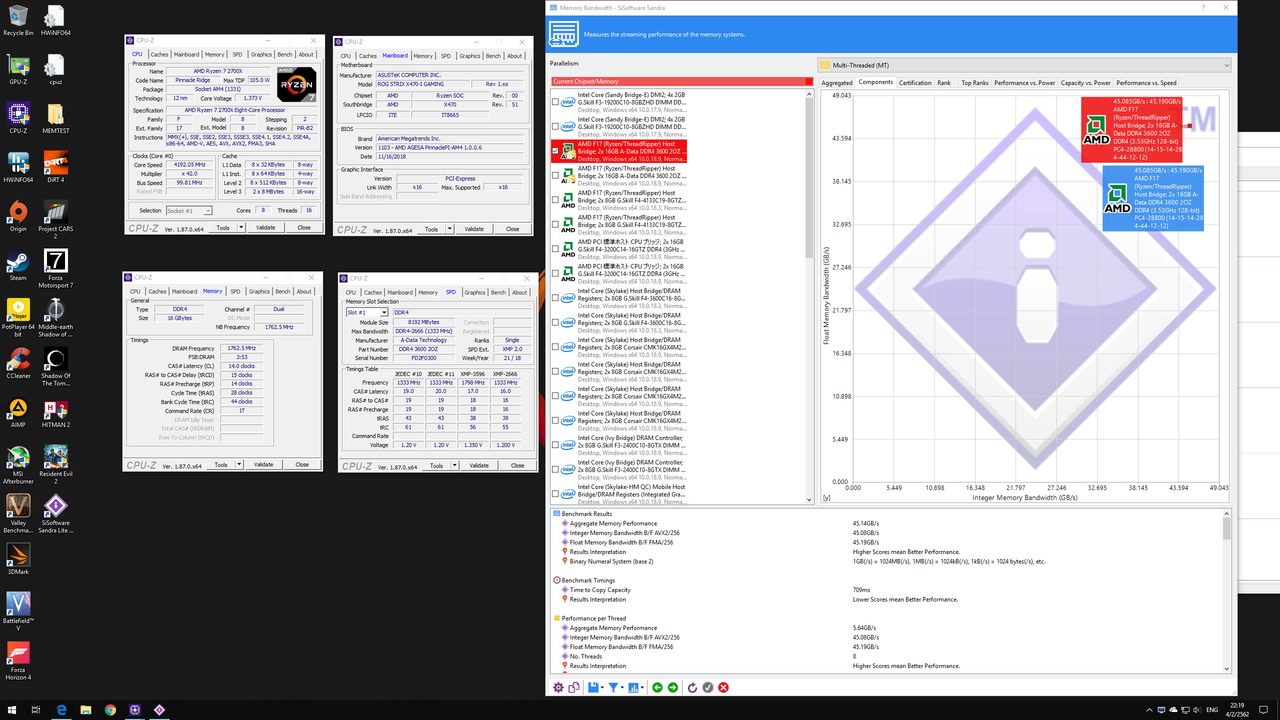
Task: Click the blue AMD legend box in chart
Action: pyautogui.click(x=1153, y=198)
